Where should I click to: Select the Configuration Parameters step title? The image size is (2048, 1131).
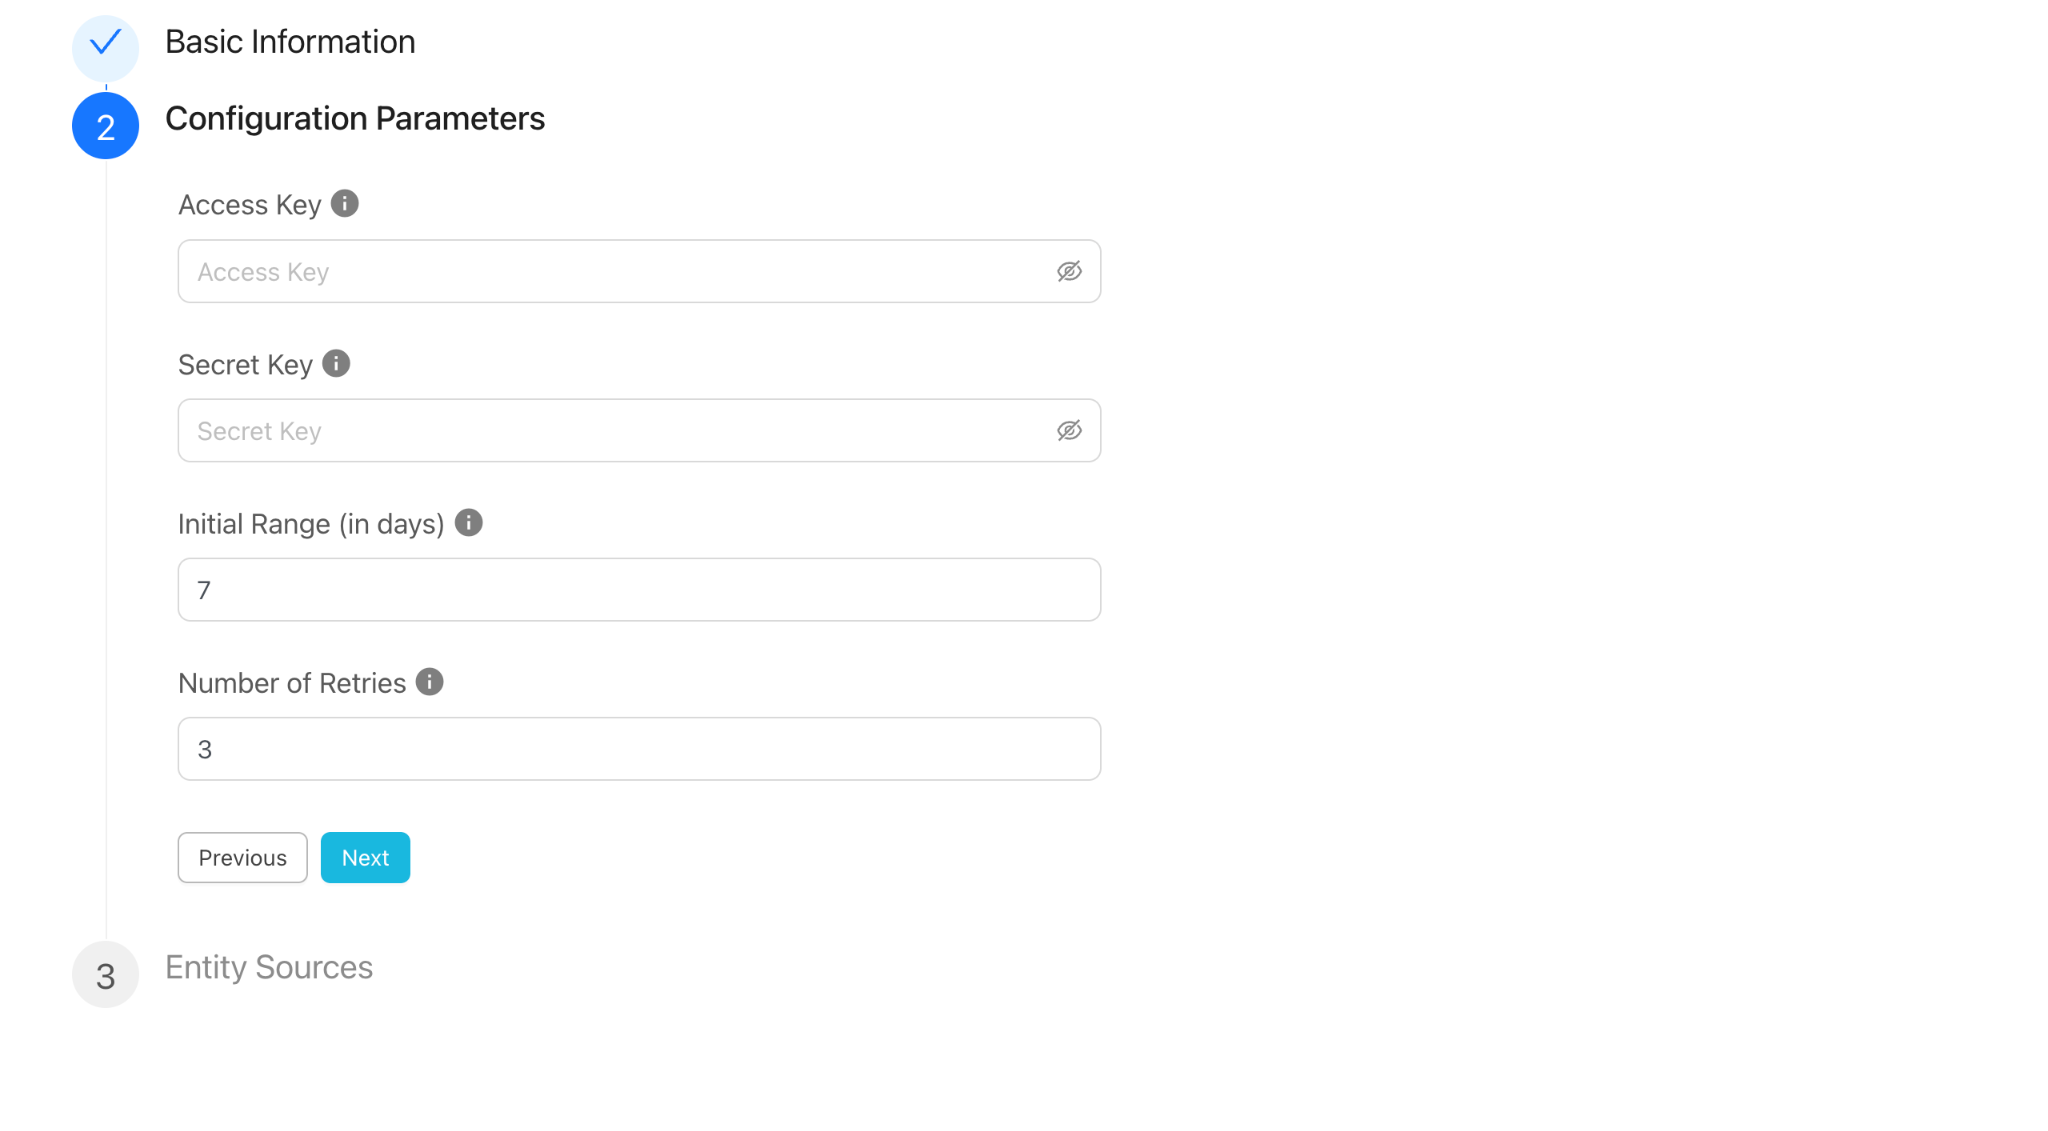tap(355, 119)
